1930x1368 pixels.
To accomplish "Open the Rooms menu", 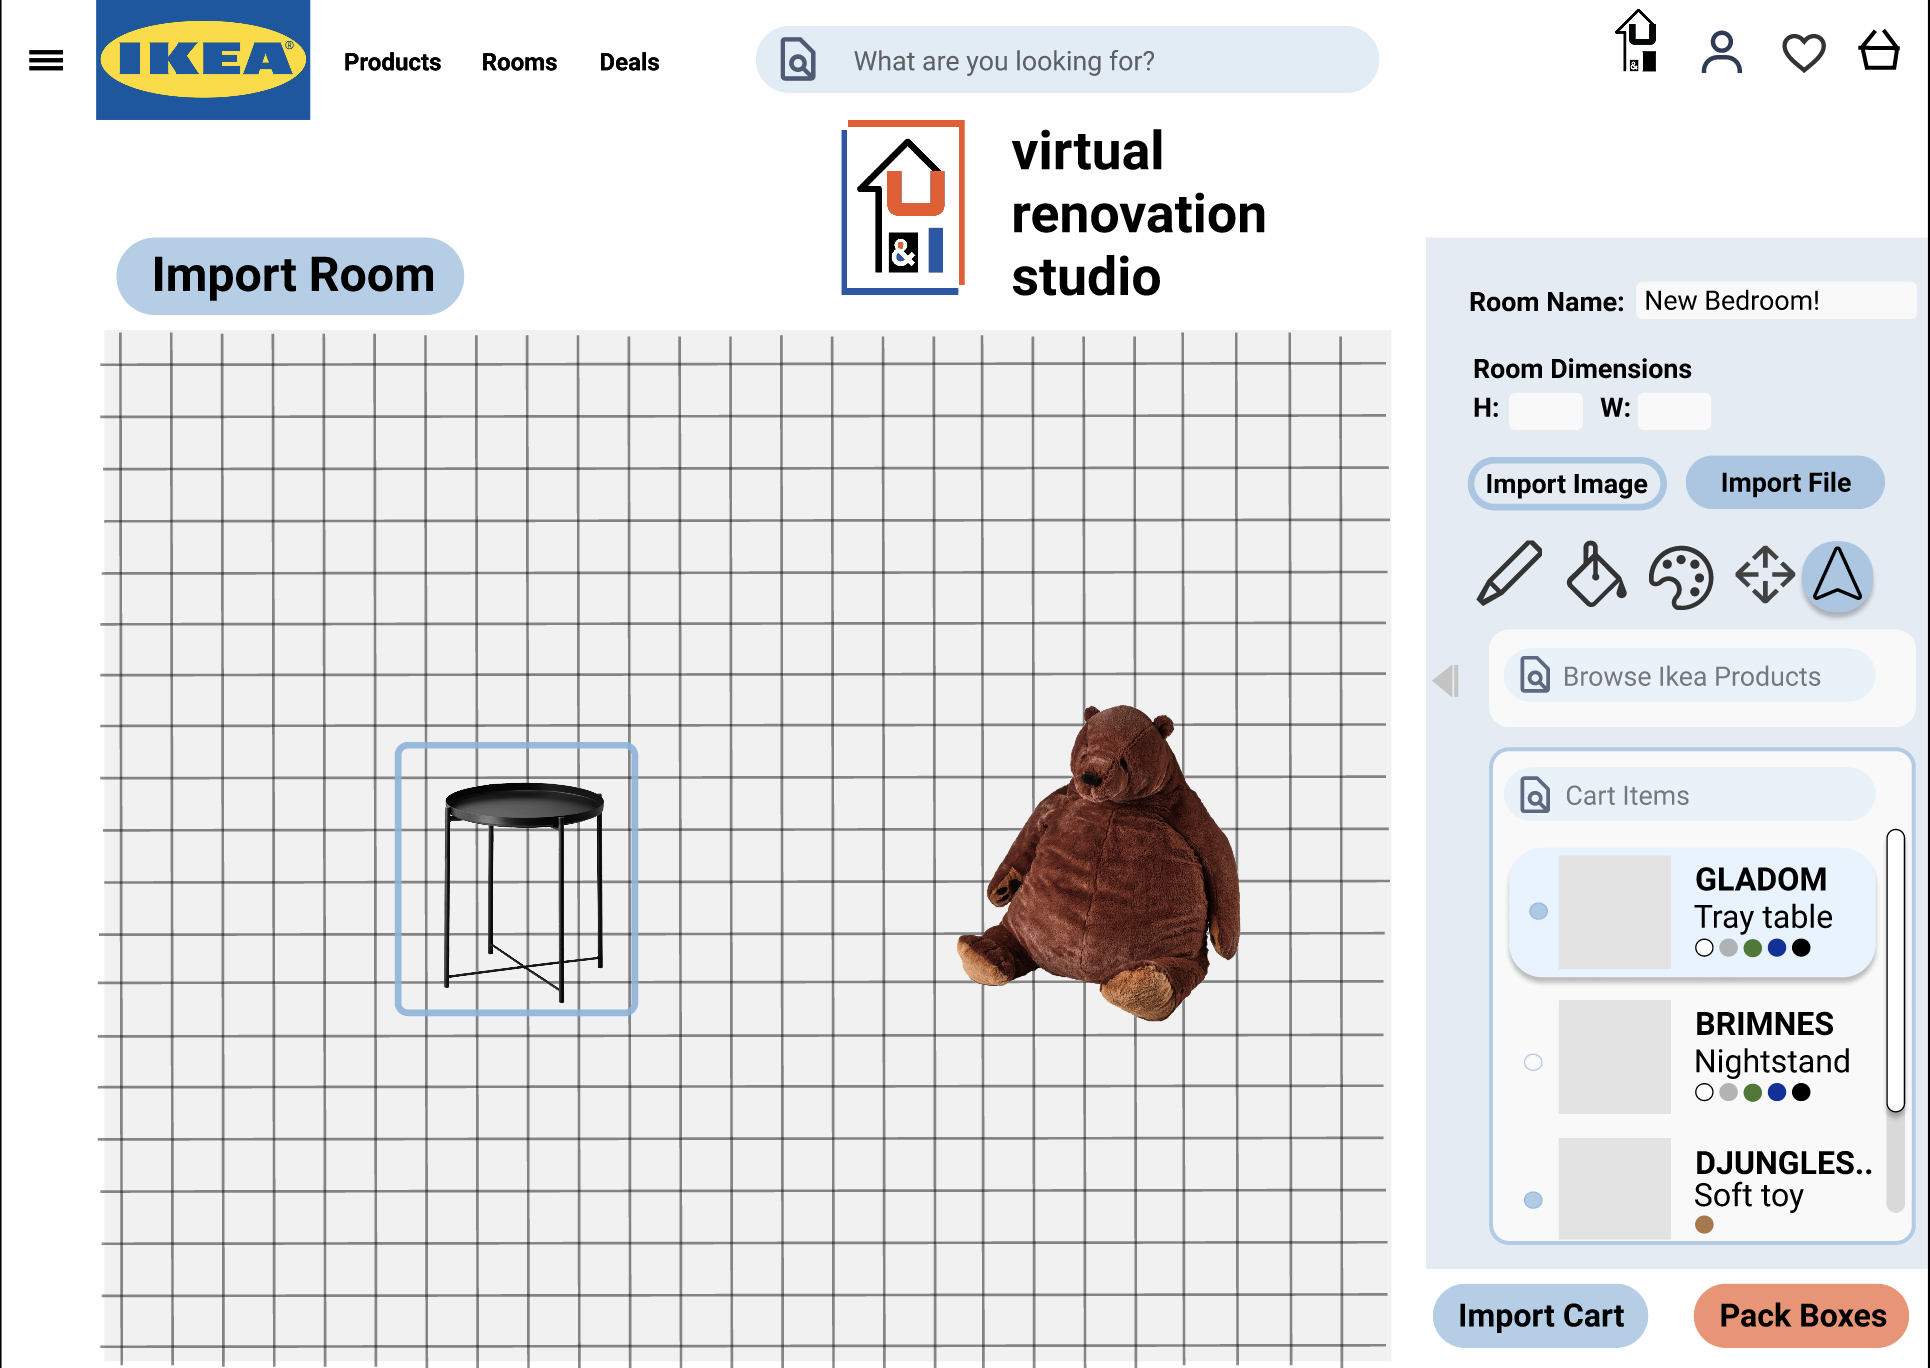I will (x=519, y=62).
